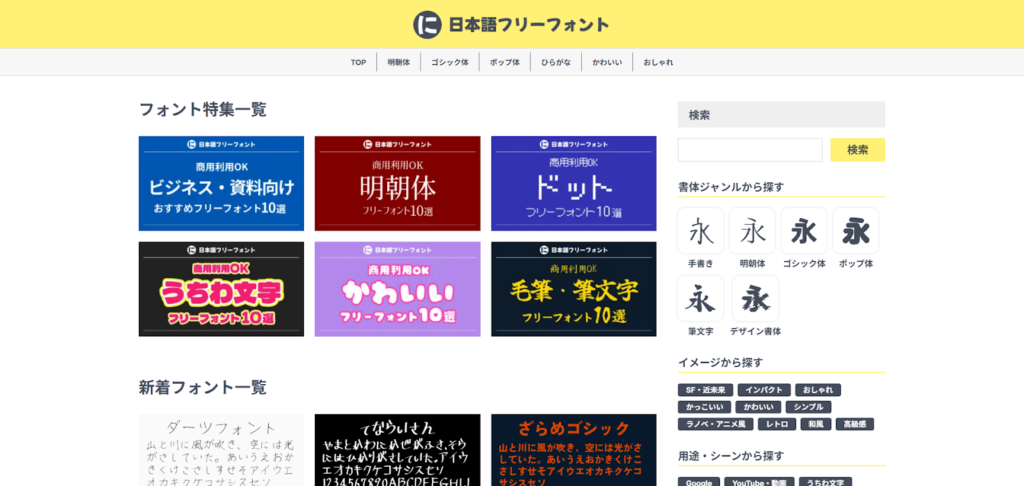This screenshot has height=486, width=1024.
Task: Select the 筆文字 brush genre icon
Action: [701, 300]
